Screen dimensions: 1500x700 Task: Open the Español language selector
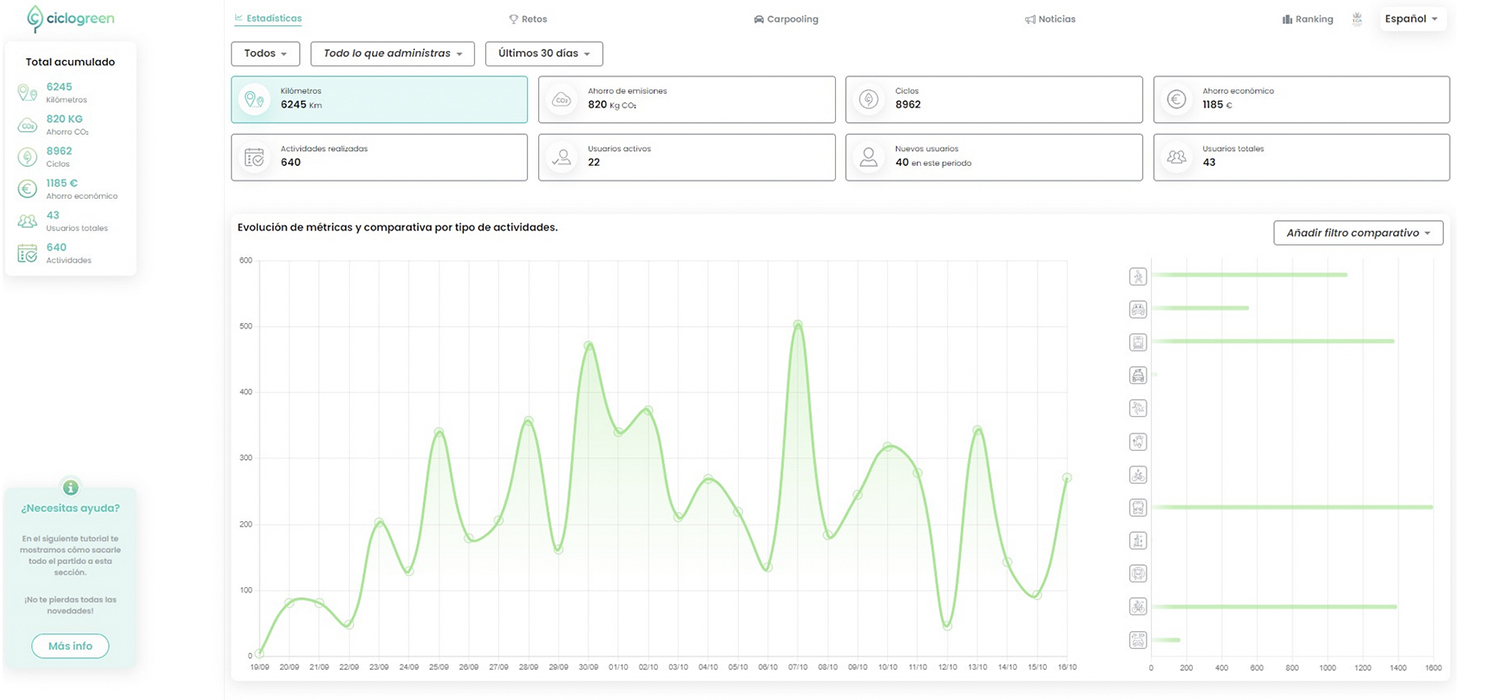[1411, 19]
